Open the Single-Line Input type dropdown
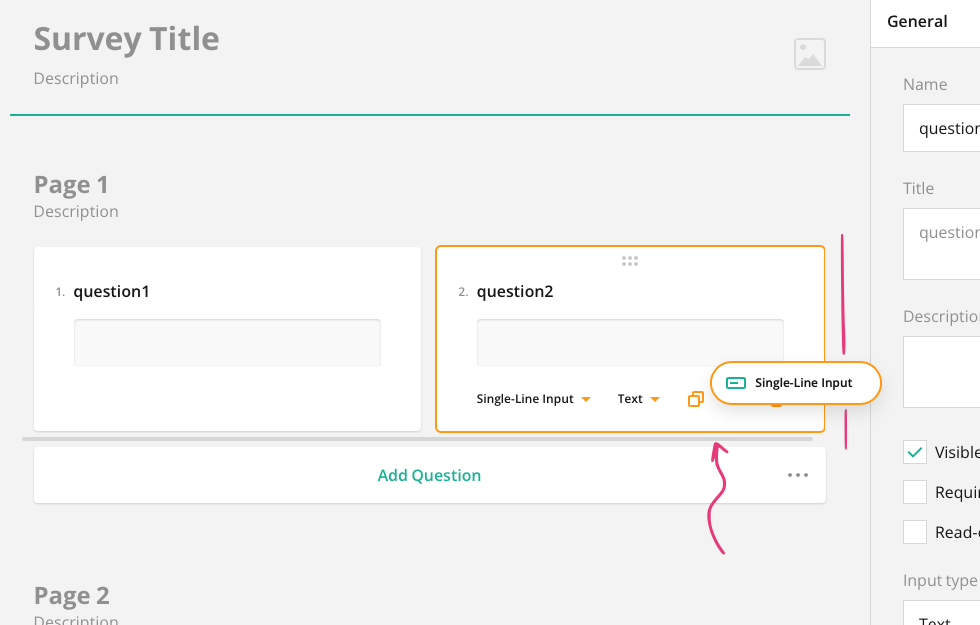 coord(533,399)
